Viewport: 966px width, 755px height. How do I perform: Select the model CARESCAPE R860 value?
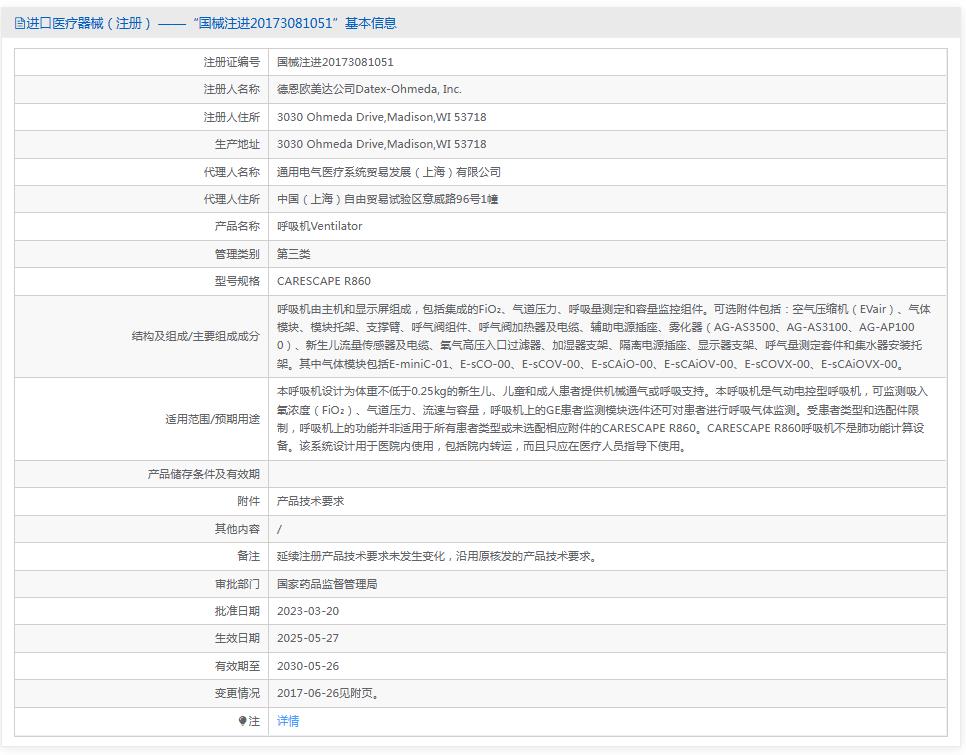(x=323, y=281)
